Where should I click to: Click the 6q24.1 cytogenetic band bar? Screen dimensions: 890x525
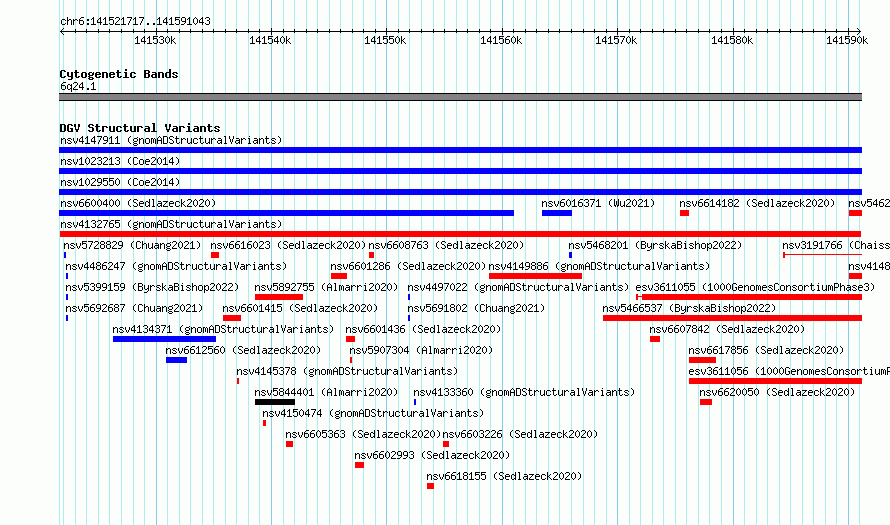pos(460,97)
